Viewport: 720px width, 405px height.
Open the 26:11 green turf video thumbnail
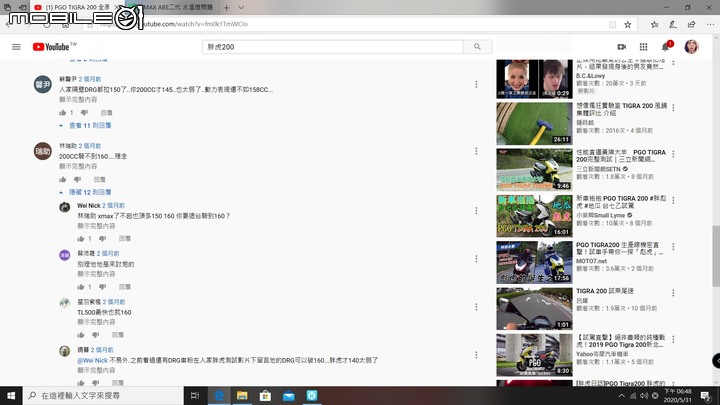click(x=534, y=124)
